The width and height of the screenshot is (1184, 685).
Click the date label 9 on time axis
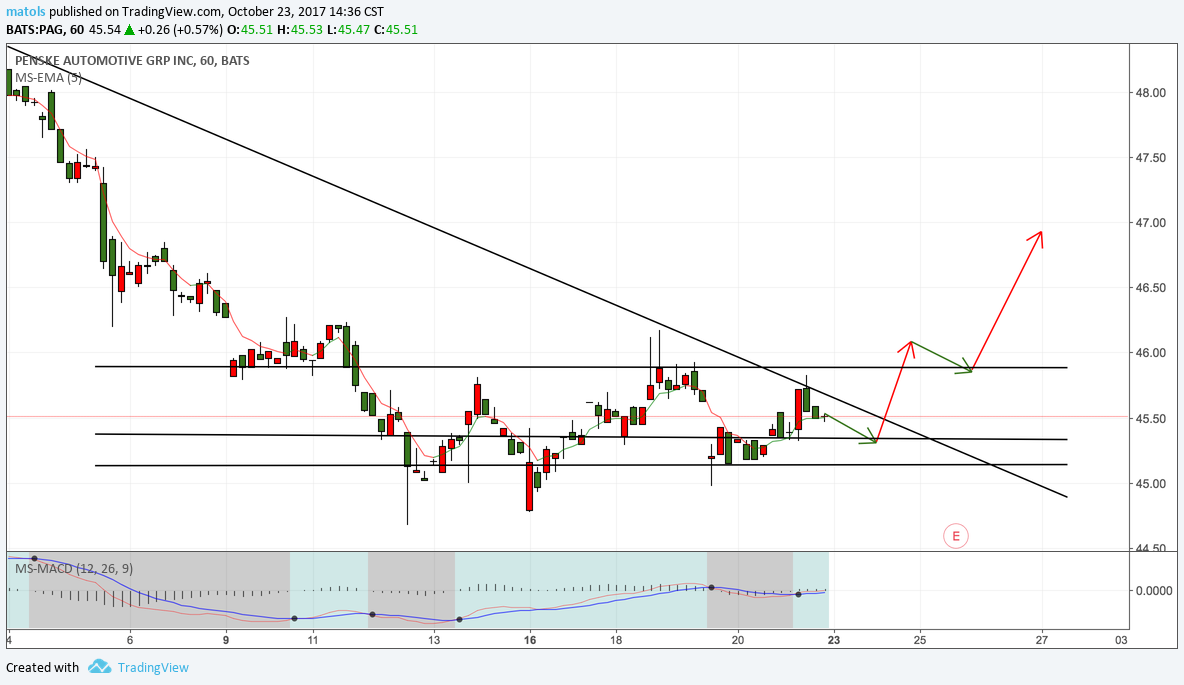(226, 640)
